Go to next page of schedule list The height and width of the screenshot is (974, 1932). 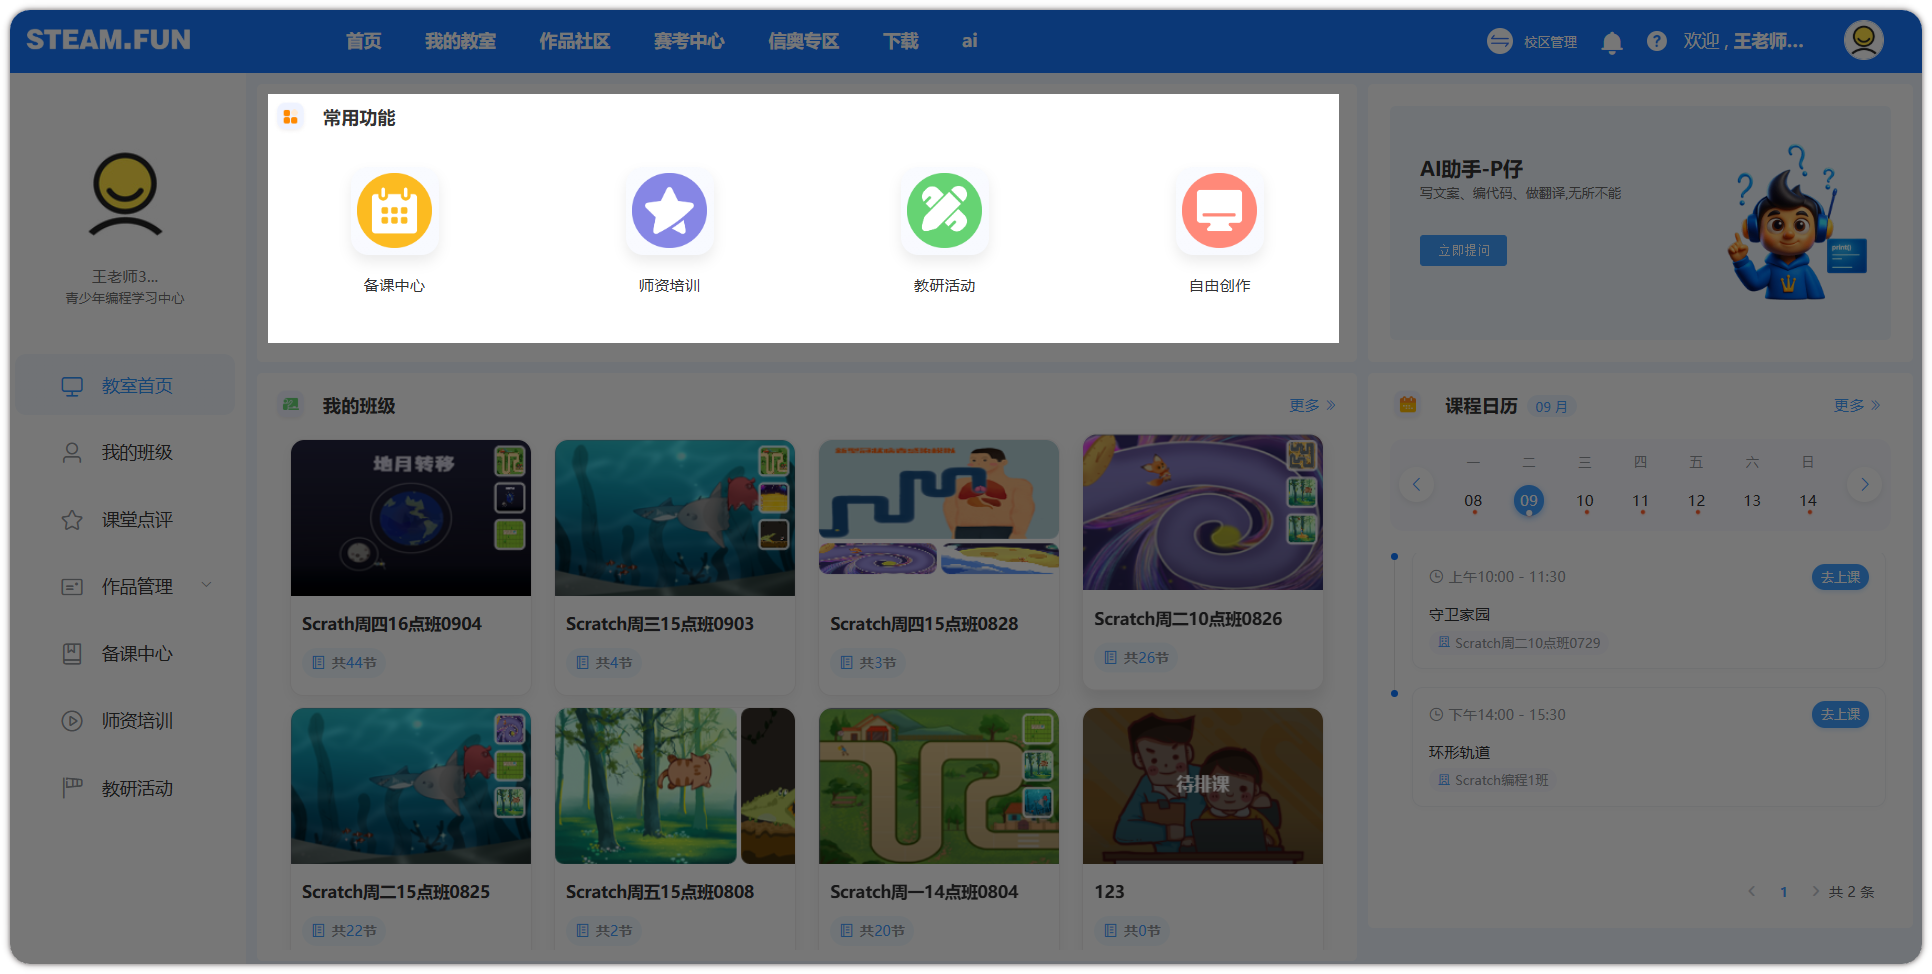tap(1815, 892)
